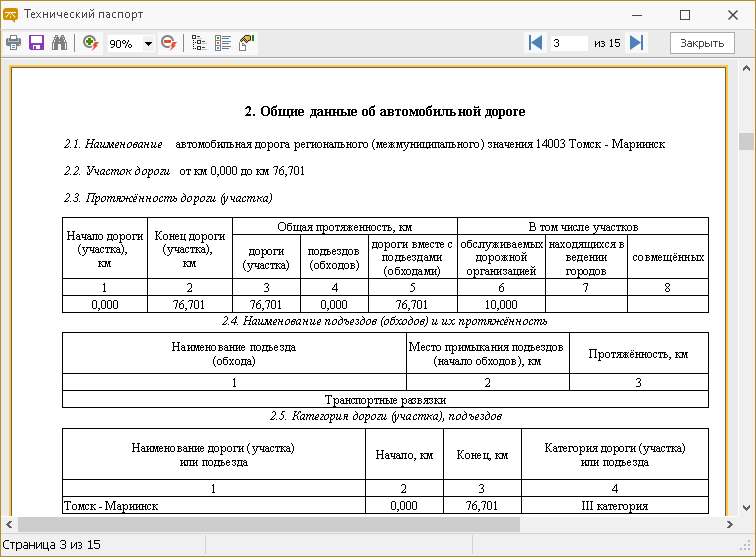The height and width of the screenshot is (557, 756).
Task: Click the Print icon in the toolbar
Action: click(x=14, y=43)
